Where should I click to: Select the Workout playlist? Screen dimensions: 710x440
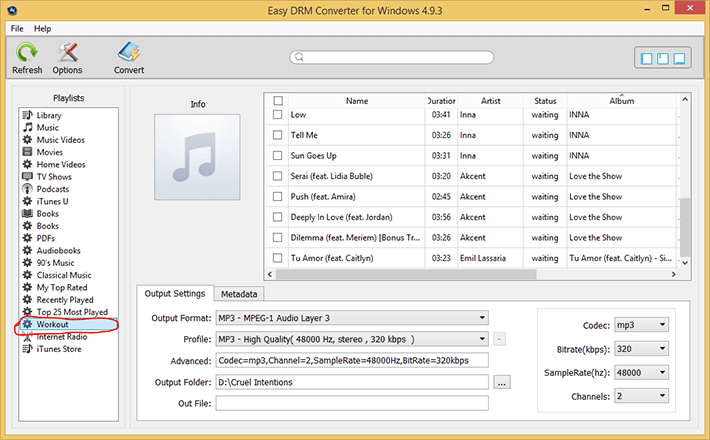[68, 324]
